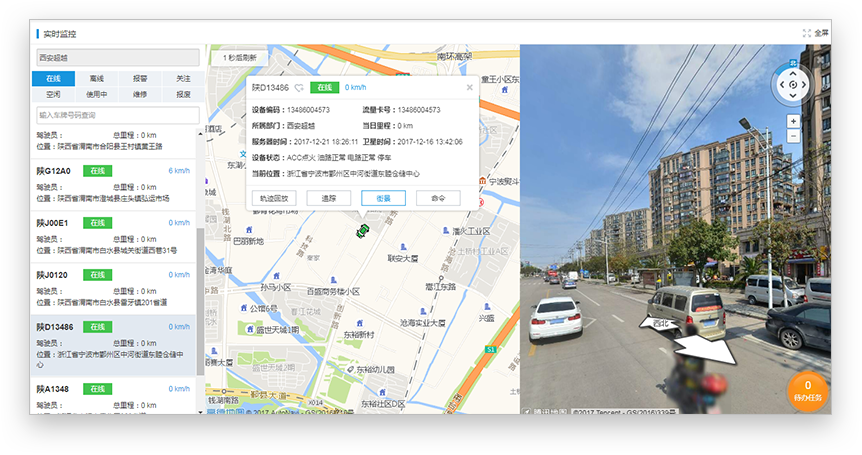Image resolution: width=862 pixels, height=455 pixels.
Task: Select the 维修 status filter
Action: coord(140,94)
